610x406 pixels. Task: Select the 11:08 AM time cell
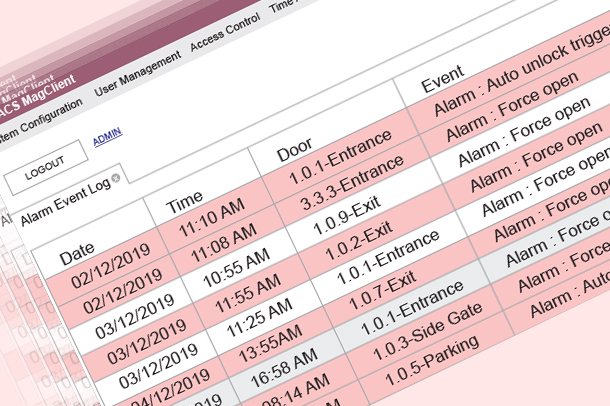coord(224,243)
